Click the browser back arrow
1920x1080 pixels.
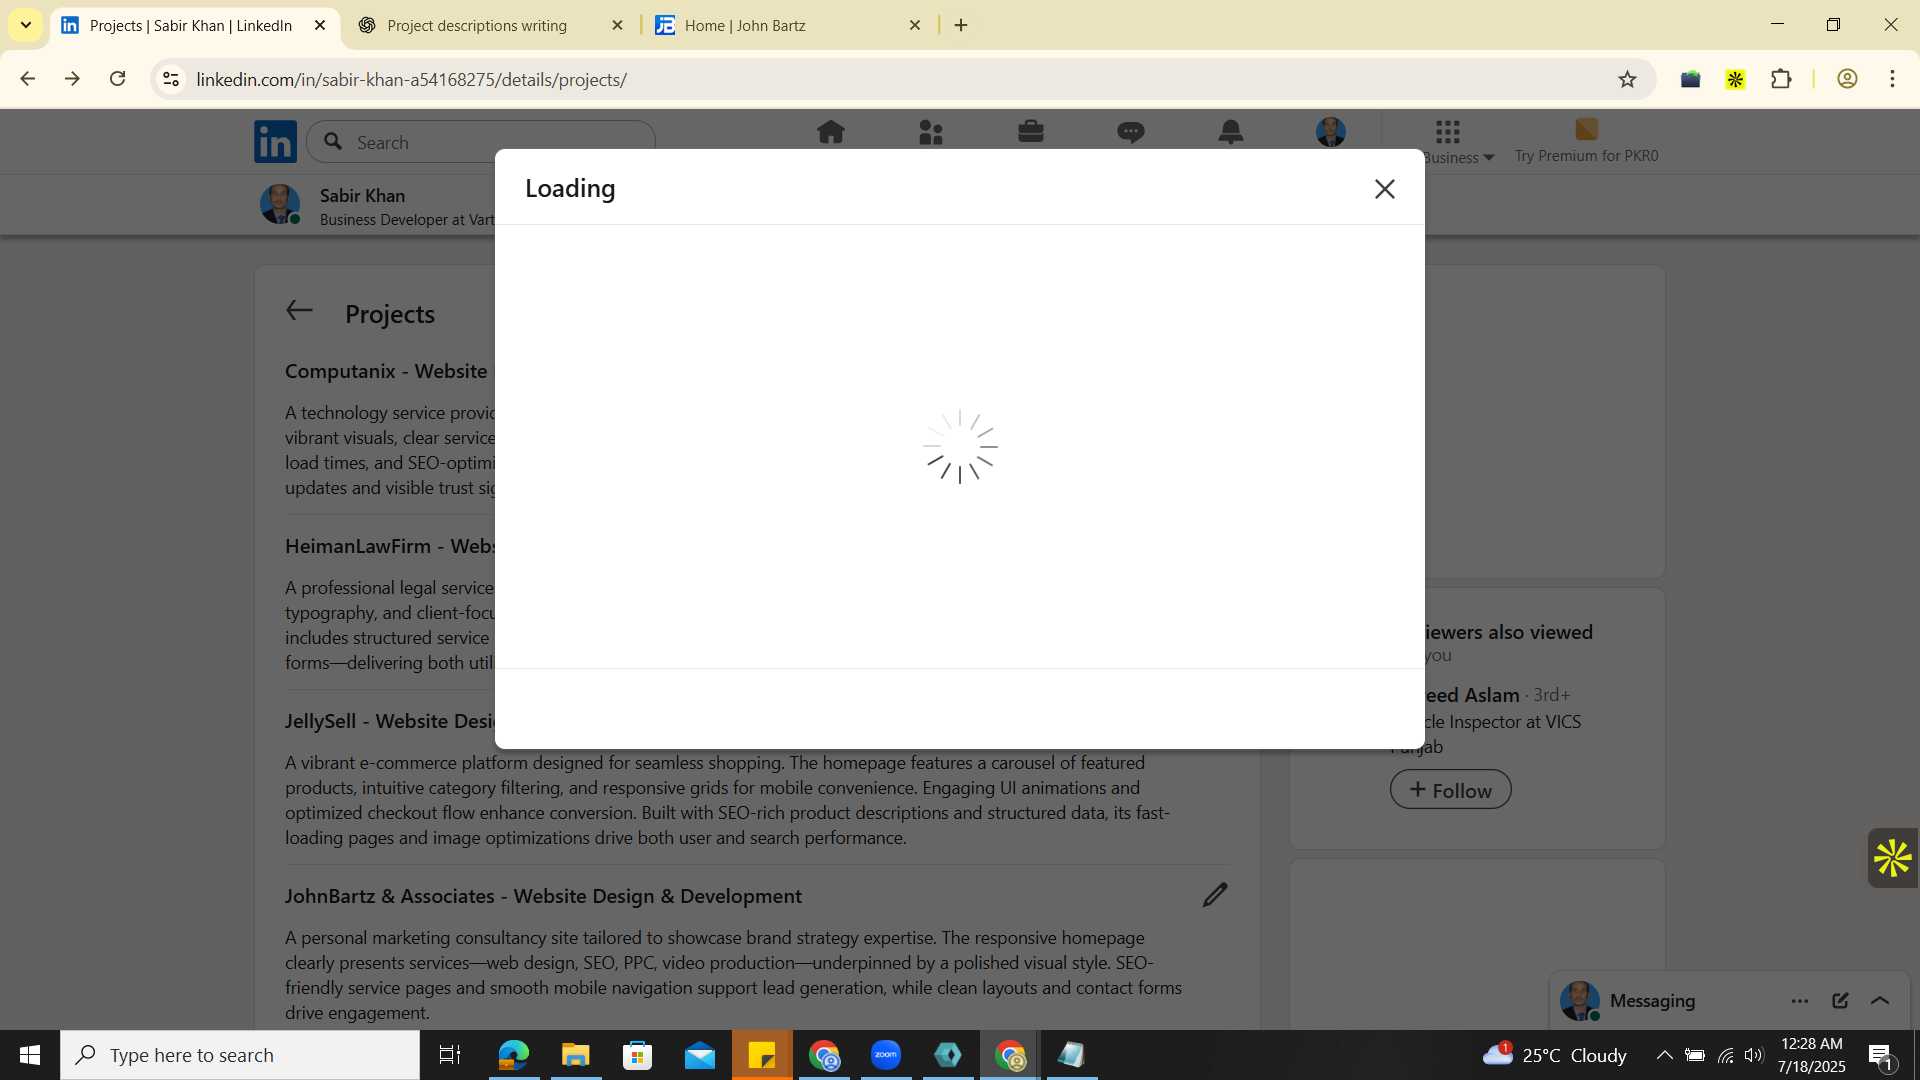pos(27,79)
